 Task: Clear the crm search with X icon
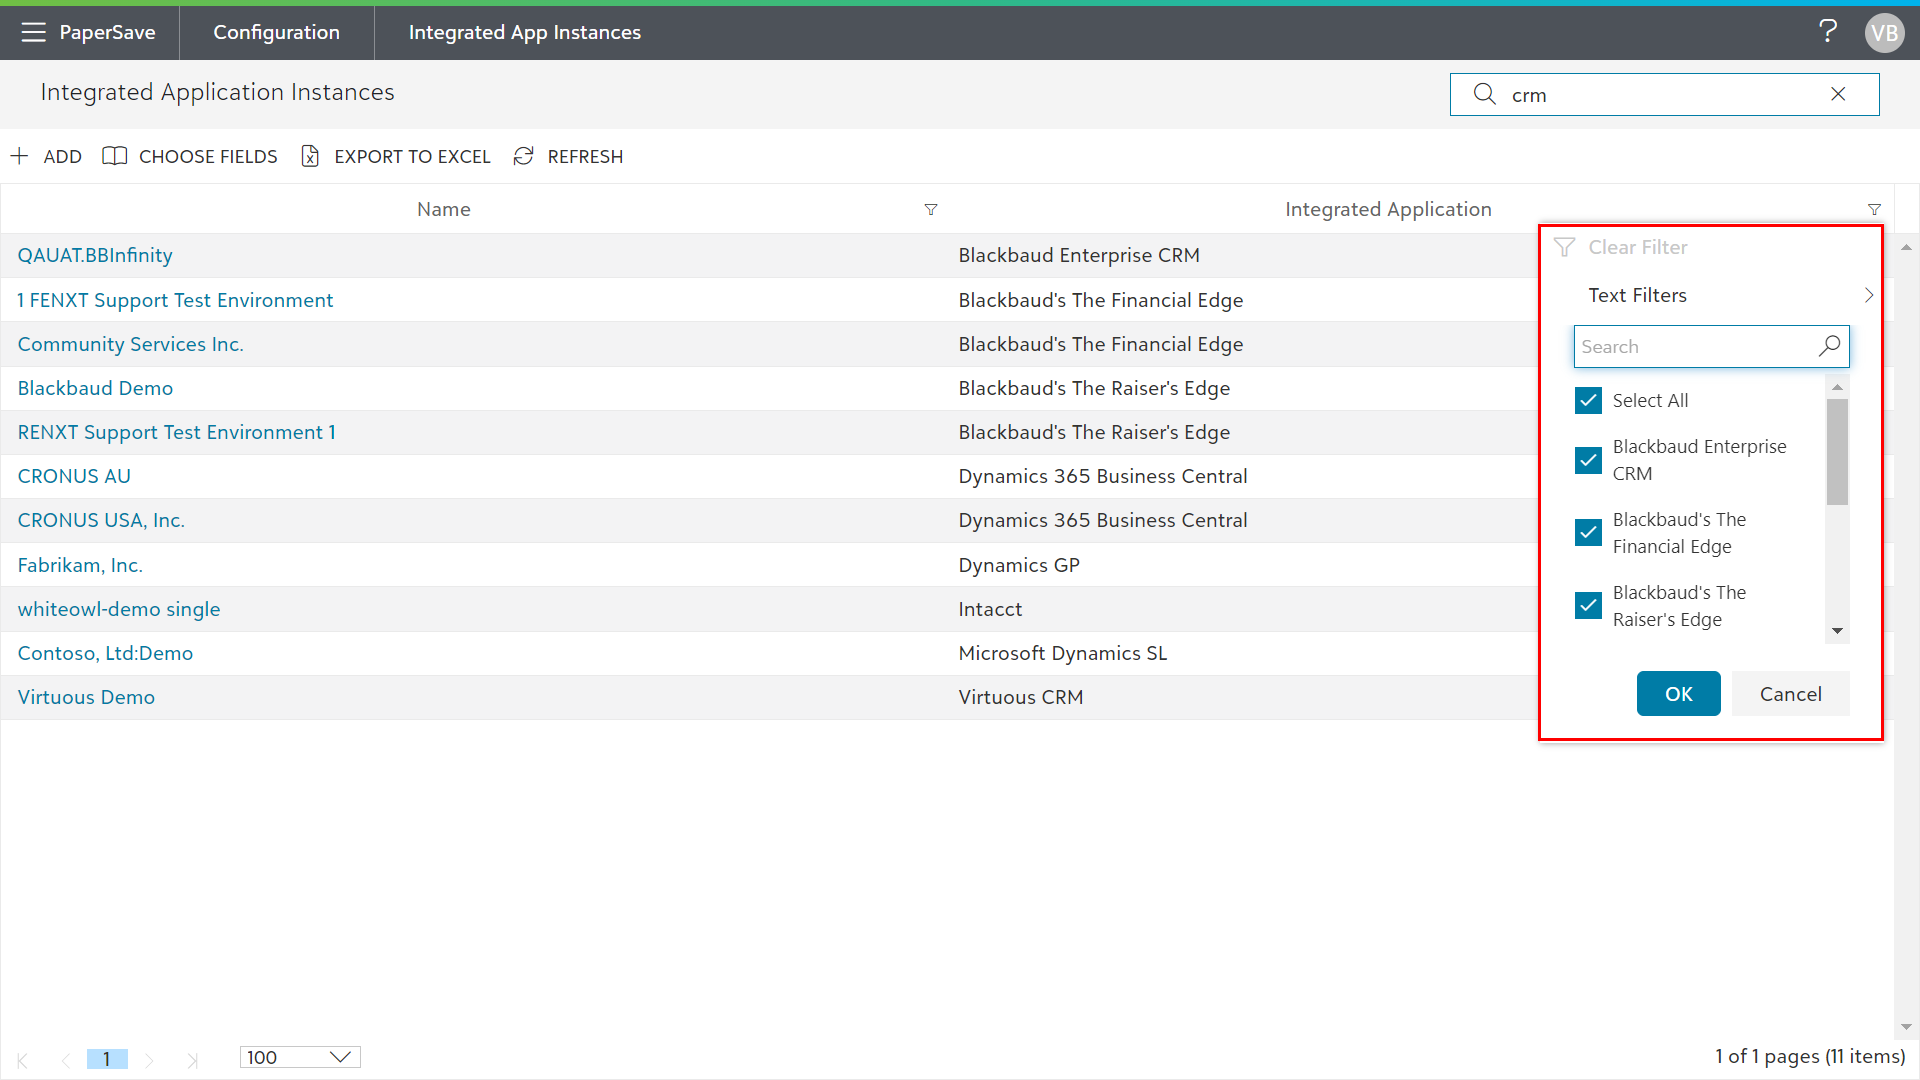click(x=1838, y=94)
